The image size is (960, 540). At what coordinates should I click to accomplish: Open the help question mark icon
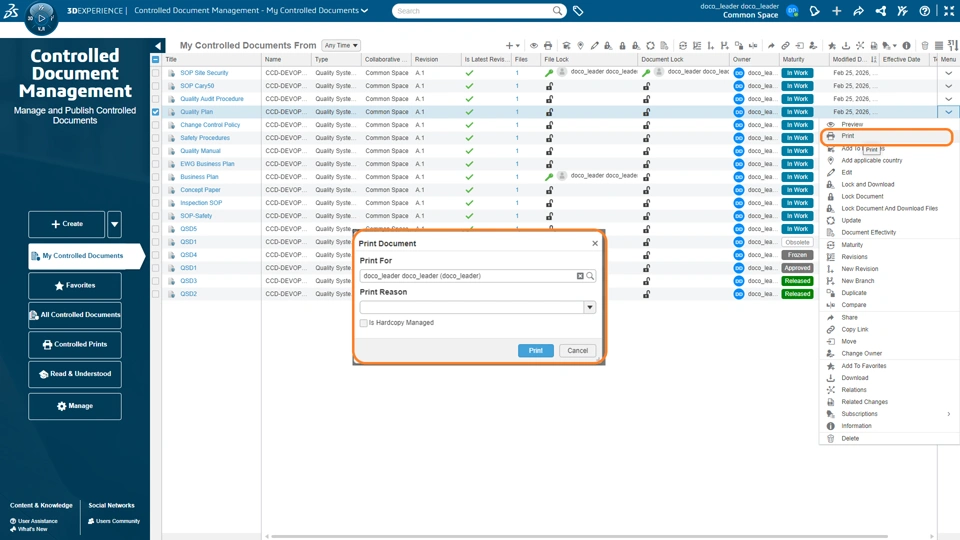(924, 10)
